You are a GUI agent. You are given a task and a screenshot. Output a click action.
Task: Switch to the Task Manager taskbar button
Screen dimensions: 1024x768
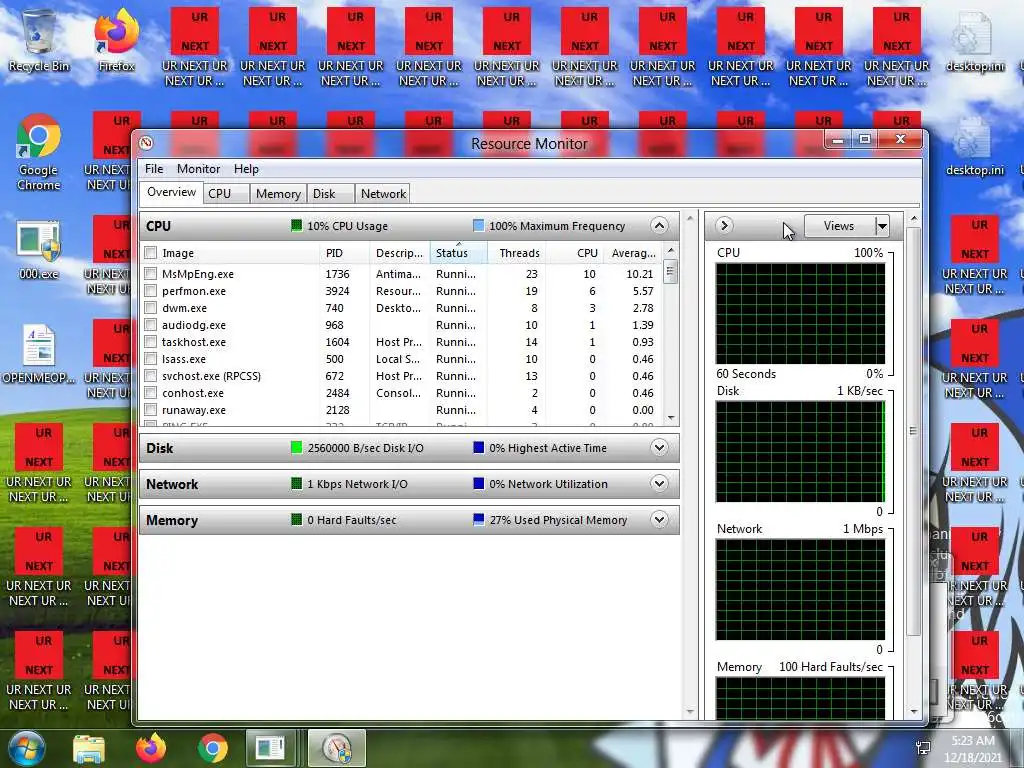(x=270, y=749)
